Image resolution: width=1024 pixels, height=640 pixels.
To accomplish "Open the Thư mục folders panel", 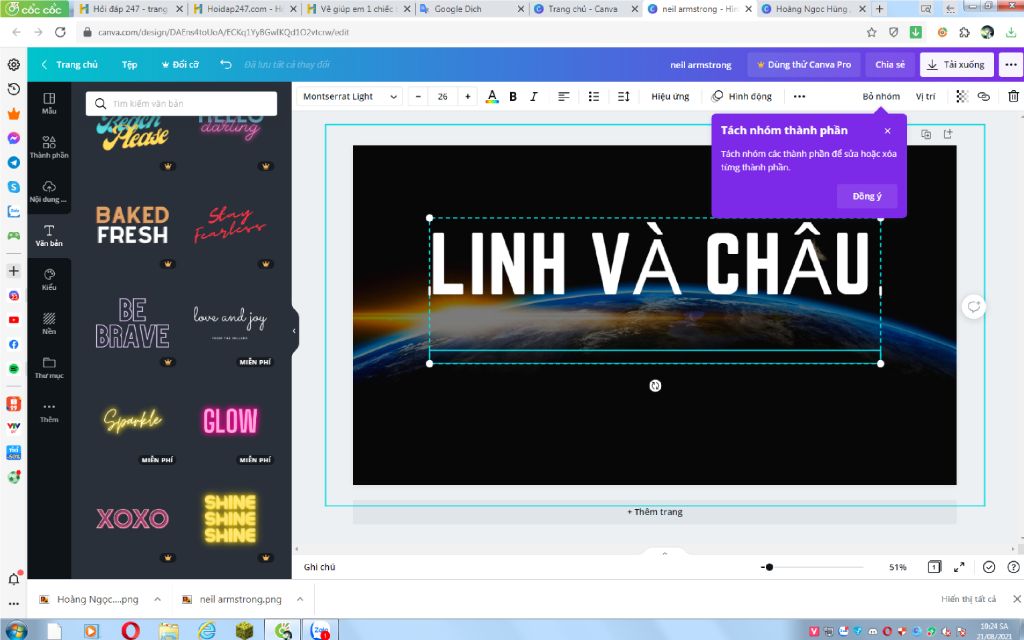I will [49, 368].
